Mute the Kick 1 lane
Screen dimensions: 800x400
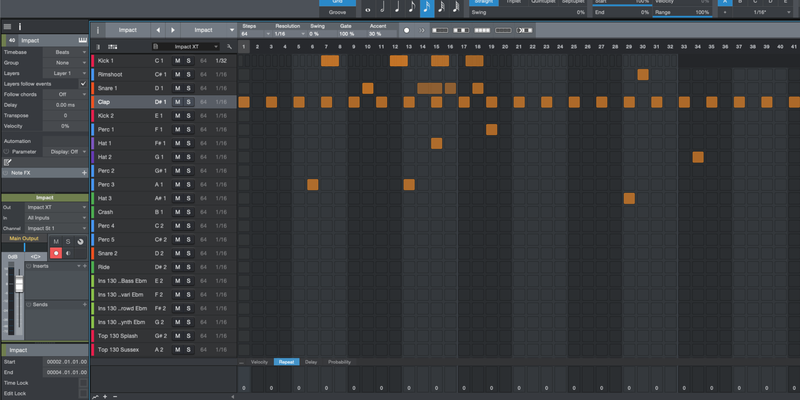(178, 61)
